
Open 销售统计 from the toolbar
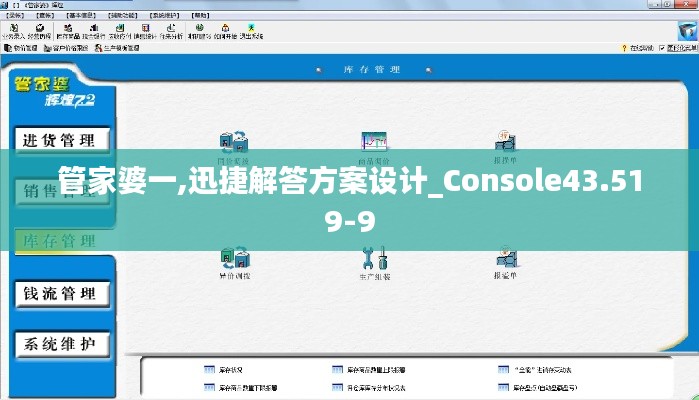point(146,31)
